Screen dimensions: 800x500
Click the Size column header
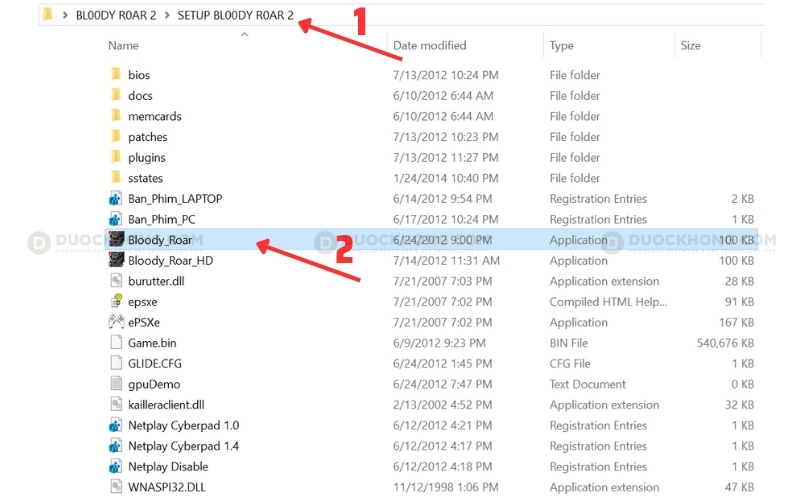tap(691, 46)
